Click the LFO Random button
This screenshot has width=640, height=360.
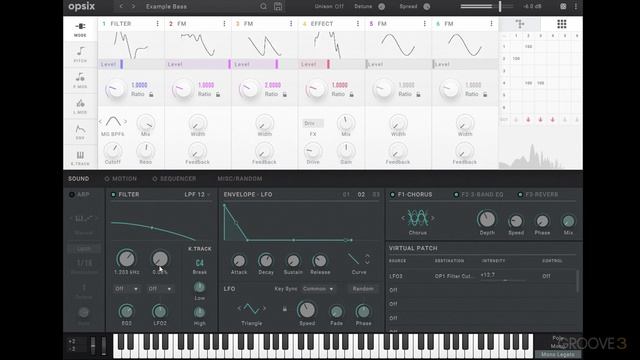tap(362, 289)
